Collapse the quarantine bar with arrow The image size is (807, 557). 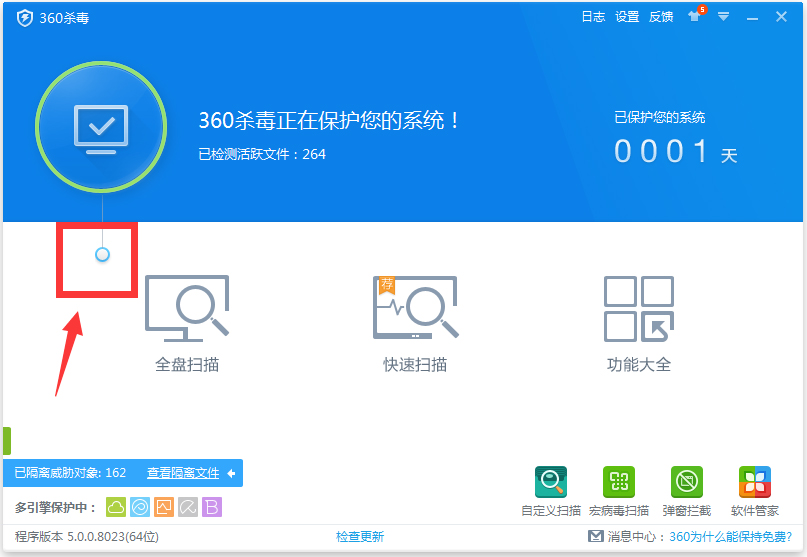231,473
